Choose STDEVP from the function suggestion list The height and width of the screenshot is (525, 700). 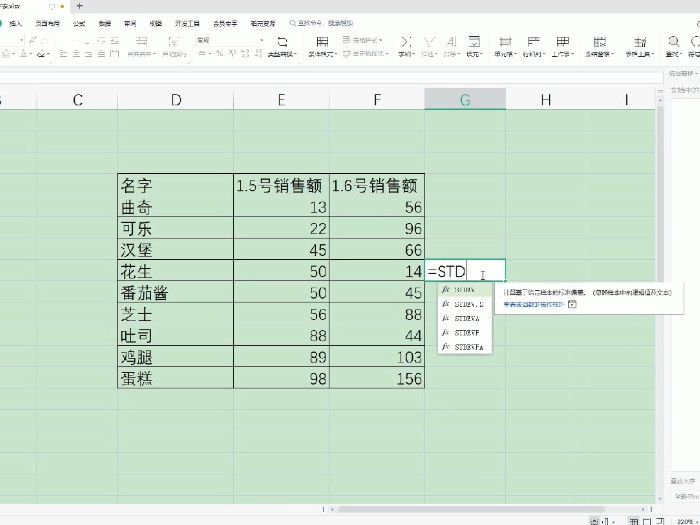coord(465,333)
